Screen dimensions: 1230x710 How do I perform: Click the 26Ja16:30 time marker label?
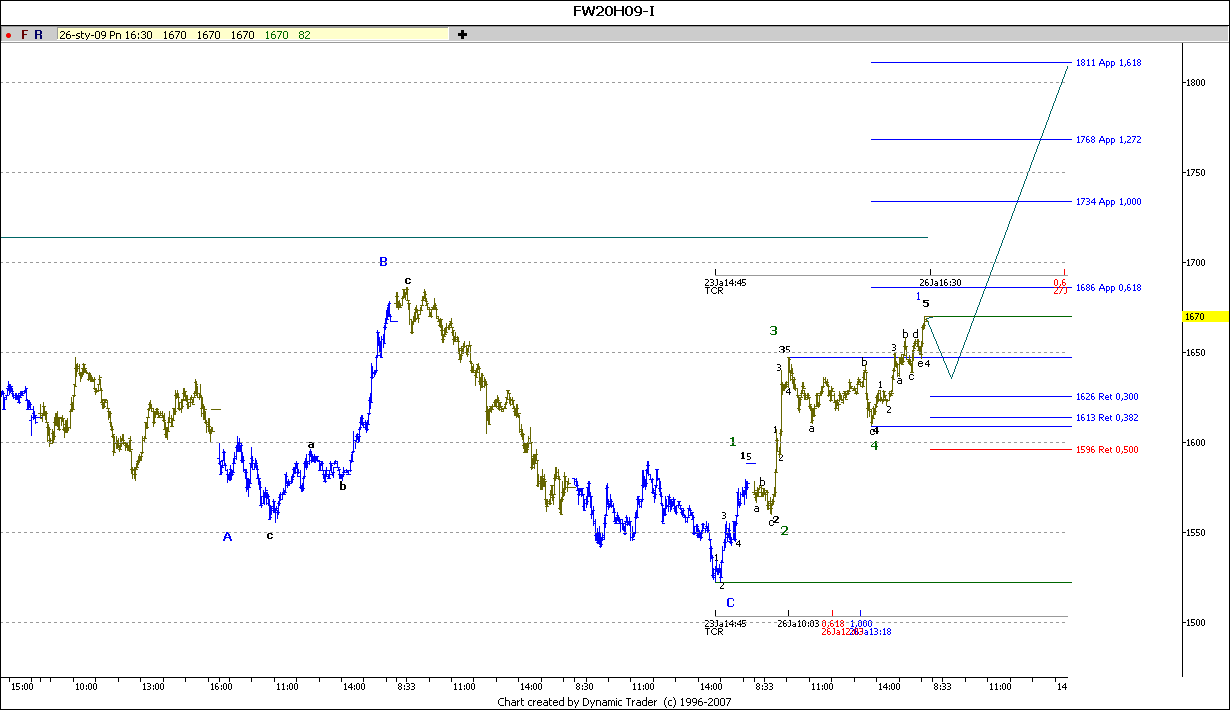[940, 283]
